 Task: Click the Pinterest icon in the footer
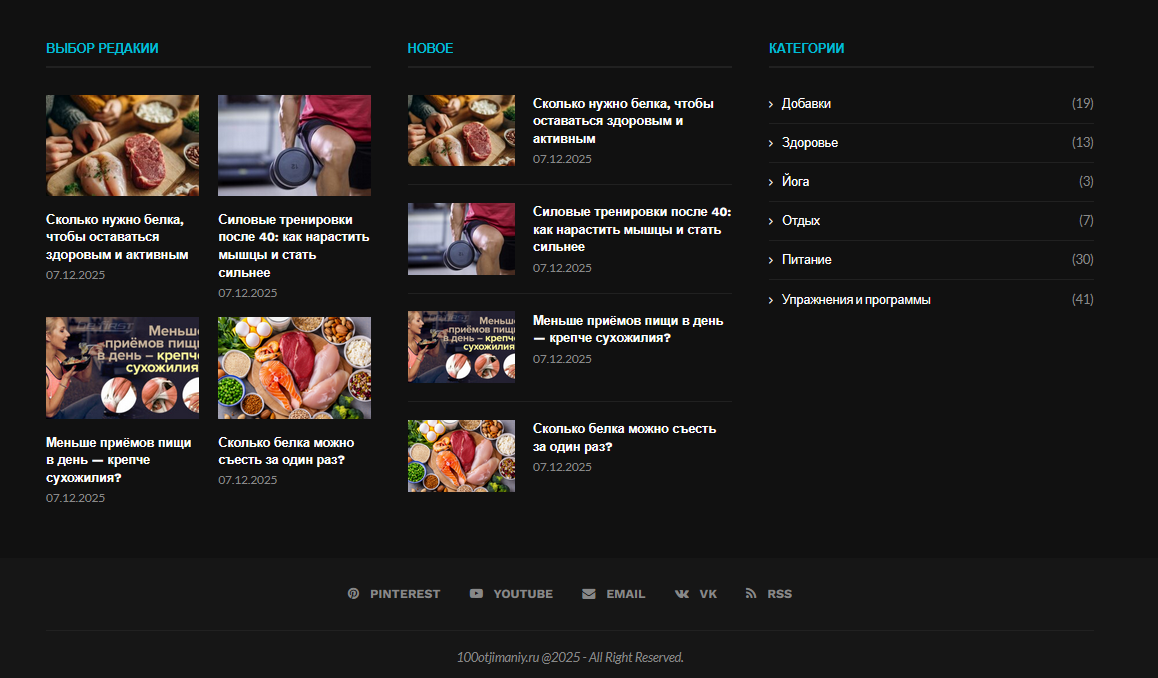click(x=353, y=594)
